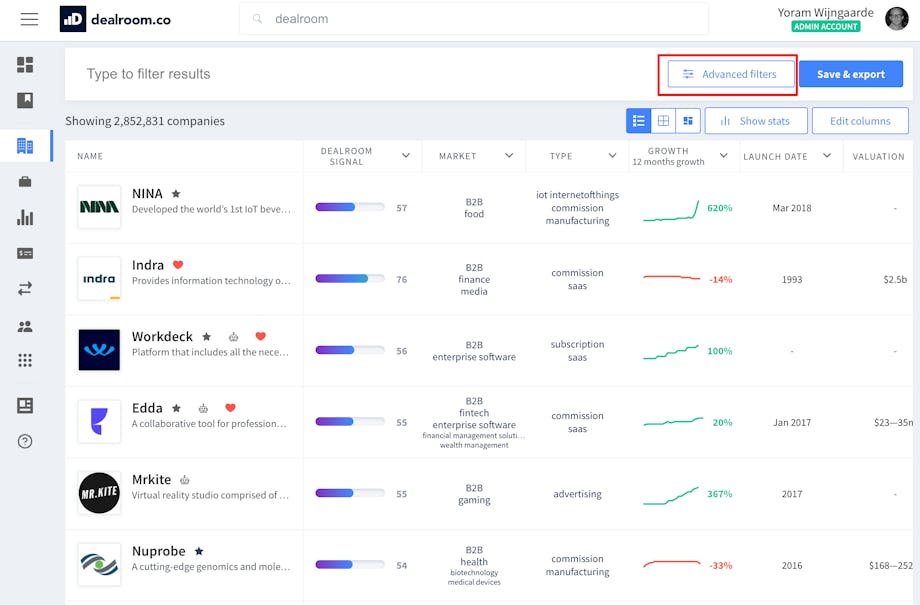This screenshot has height=605, width=920.
Task: Open the news layout icon in the sidebar
Action: pyautogui.click(x=25, y=405)
